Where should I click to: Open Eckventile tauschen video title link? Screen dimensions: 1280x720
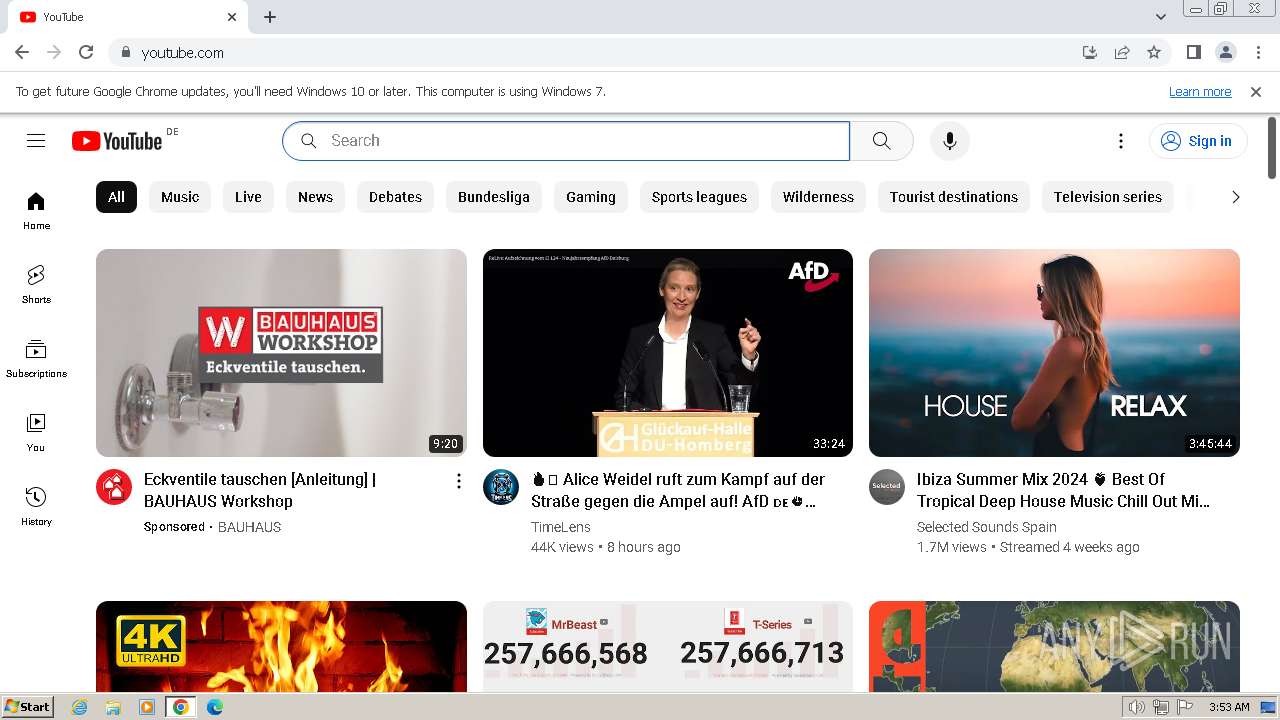260,490
